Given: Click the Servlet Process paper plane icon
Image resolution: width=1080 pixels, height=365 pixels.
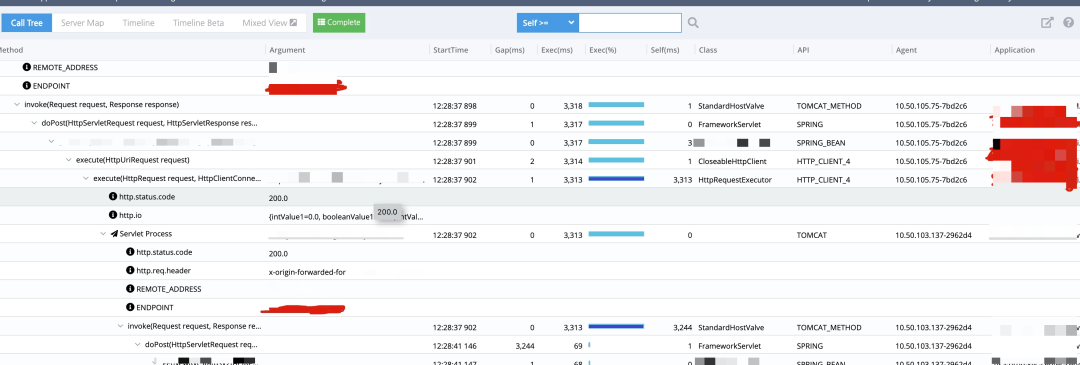Looking at the screenshot, I should (114, 234).
